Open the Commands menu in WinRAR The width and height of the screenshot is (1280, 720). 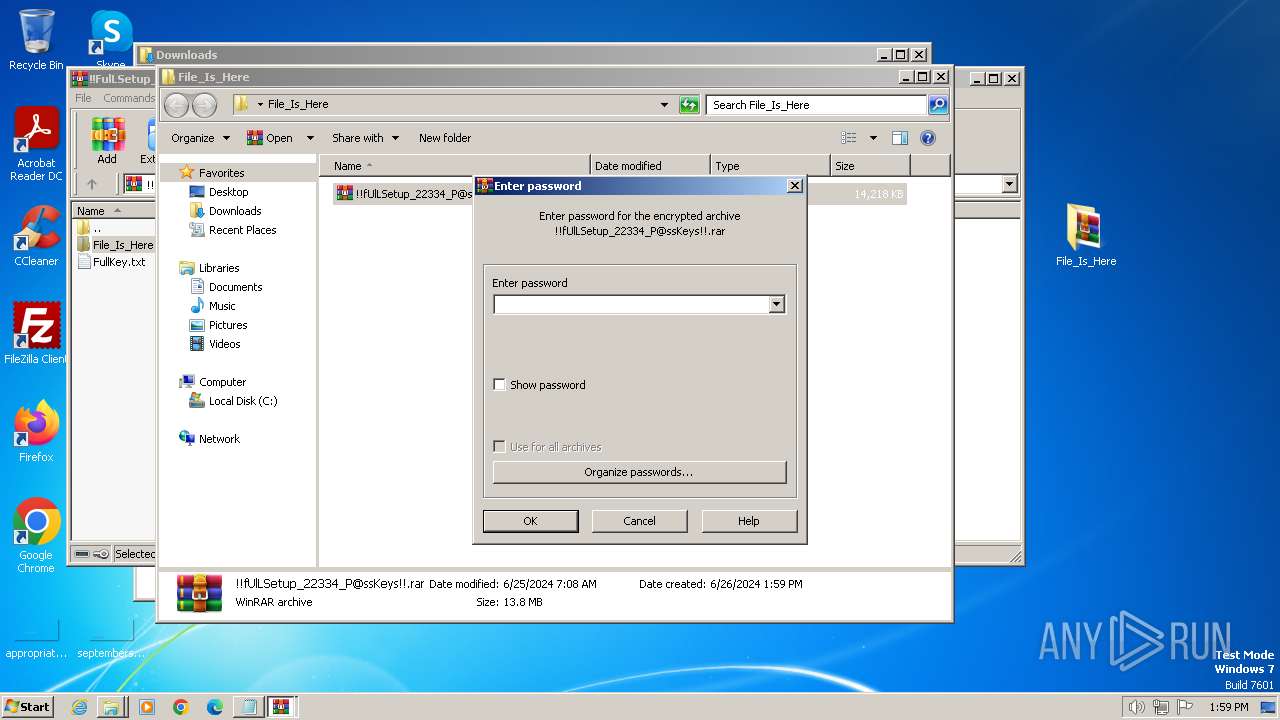click(x=129, y=98)
